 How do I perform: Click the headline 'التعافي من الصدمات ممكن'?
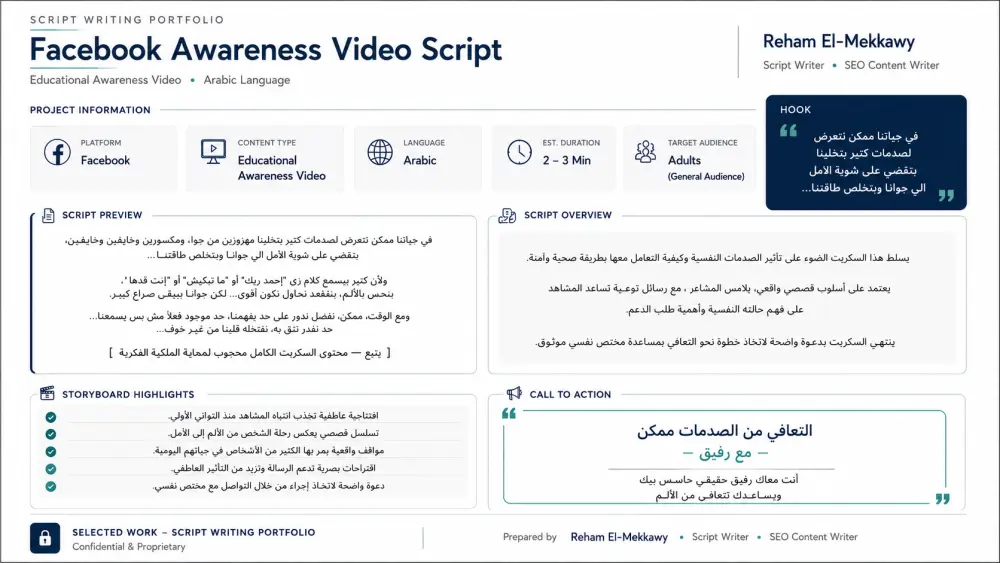pyautogui.click(x=724, y=431)
